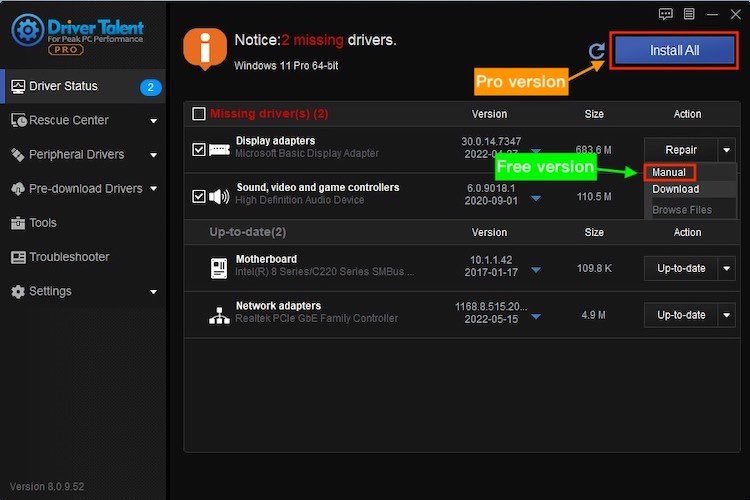This screenshot has height=500, width=750.
Task: Click the Rescue Center icon
Action: pyautogui.click(x=19, y=121)
